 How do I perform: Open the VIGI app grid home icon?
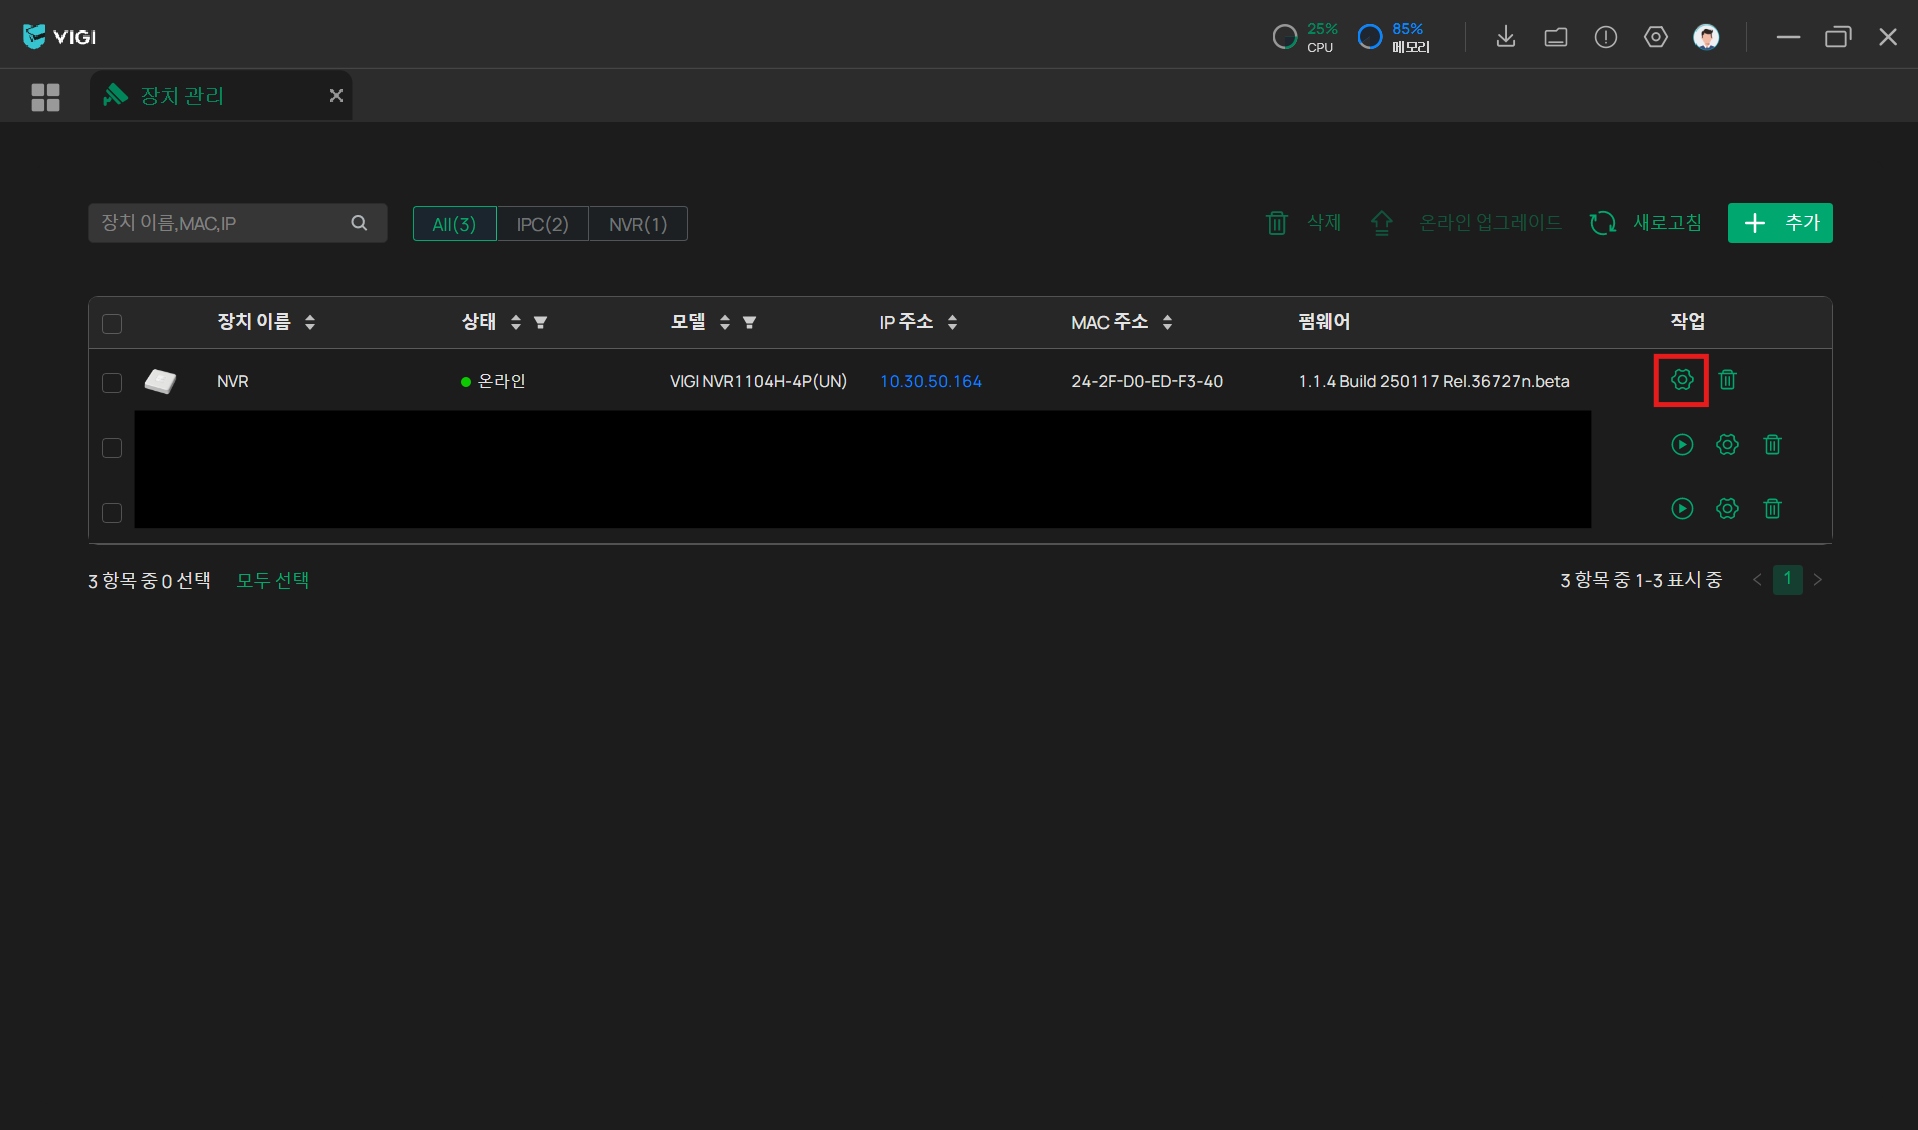click(45, 97)
